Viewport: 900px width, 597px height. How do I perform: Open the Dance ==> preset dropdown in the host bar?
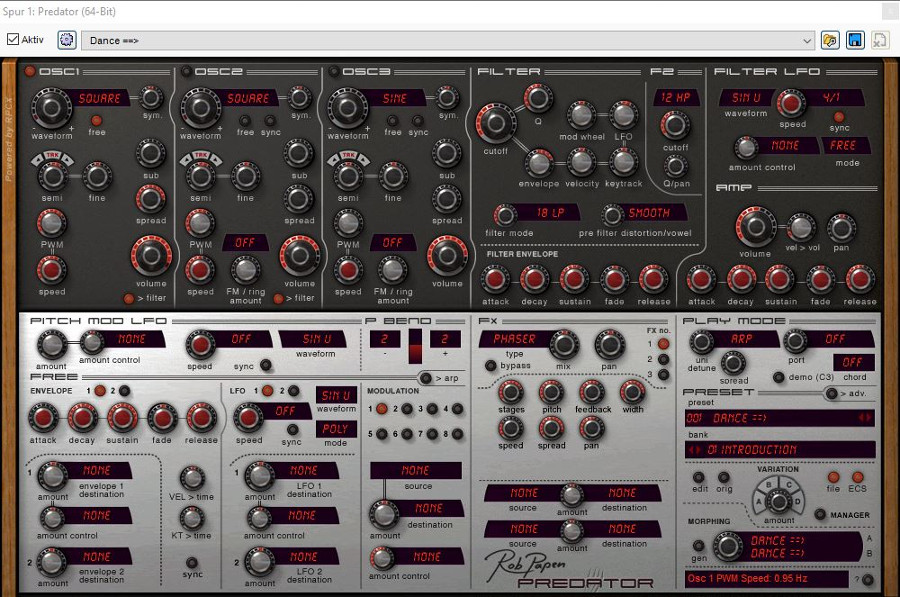[x=448, y=40]
